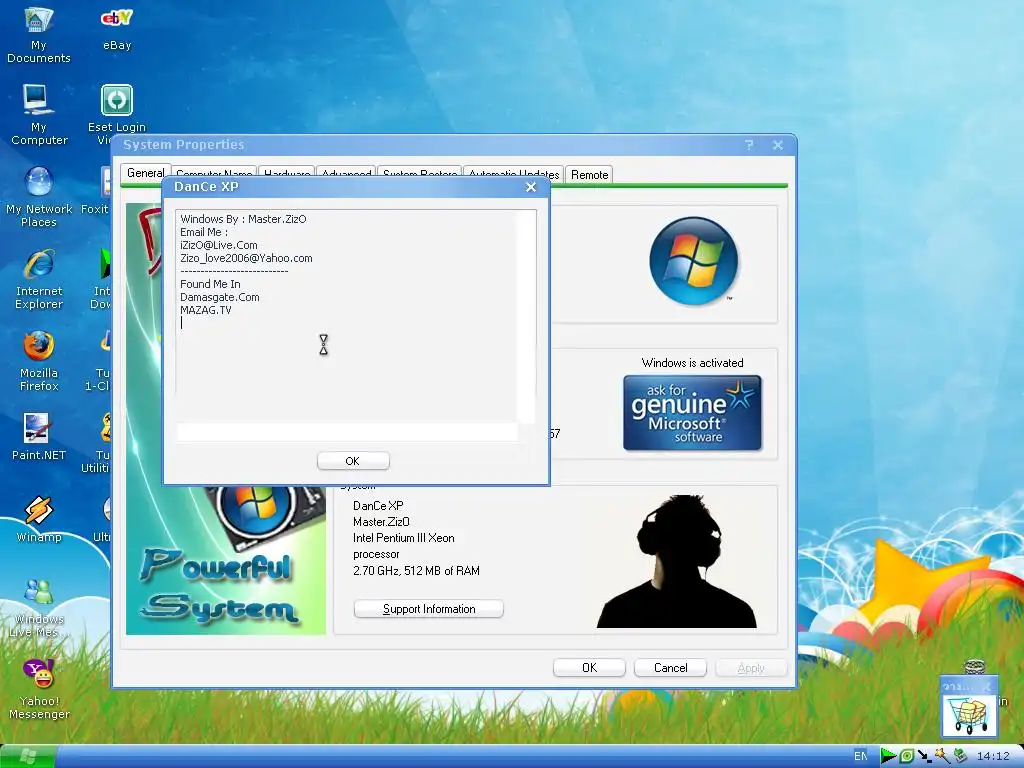Image resolution: width=1024 pixels, height=768 pixels.
Task: Click the Safely Remove Hardware tray icon
Action: [959, 756]
